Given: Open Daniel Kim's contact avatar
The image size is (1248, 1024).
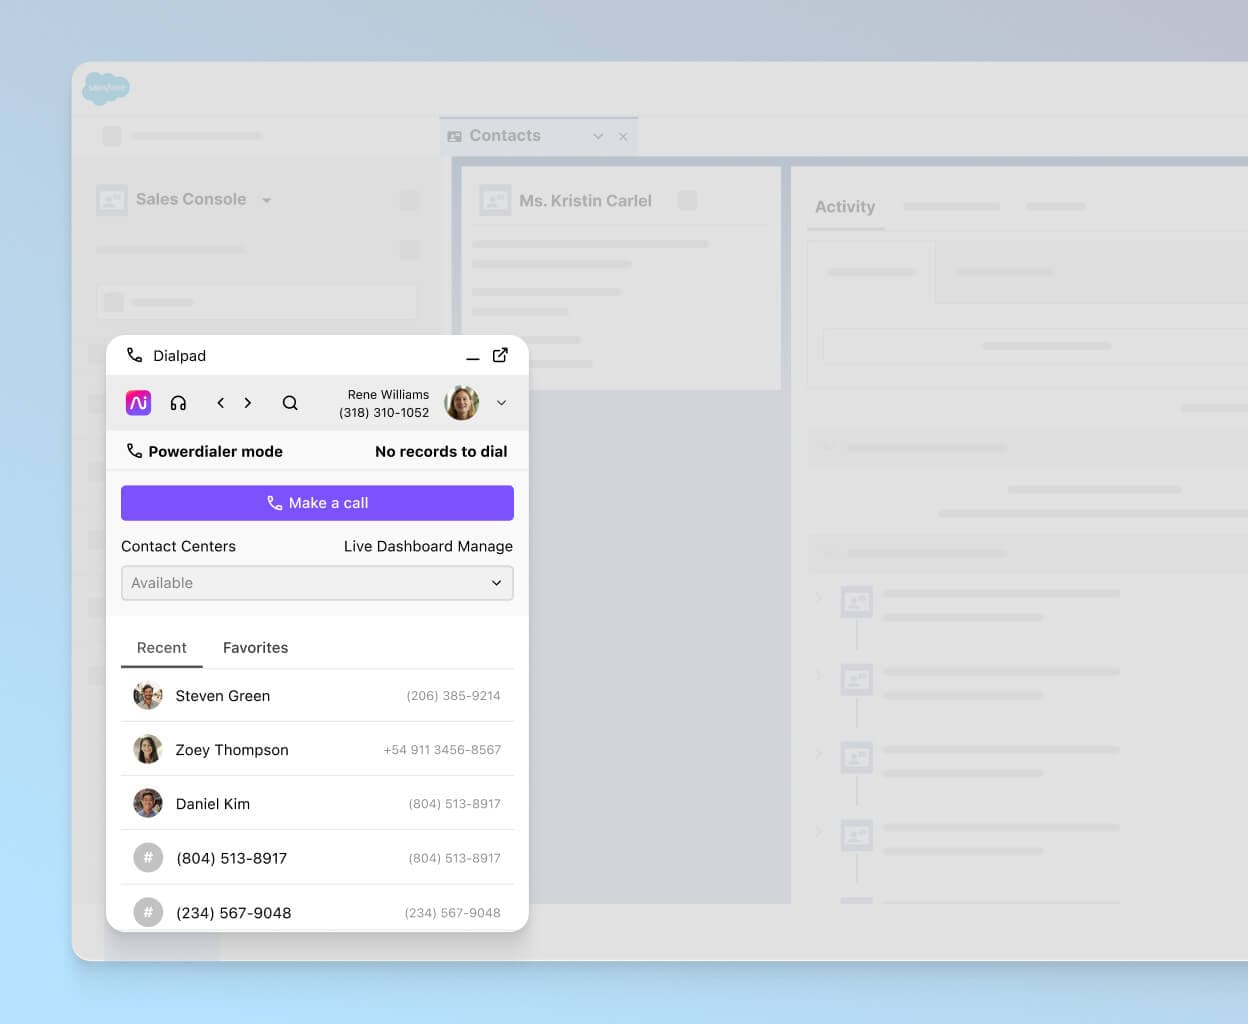Looking at the screenshot, I should coord(147,803).
